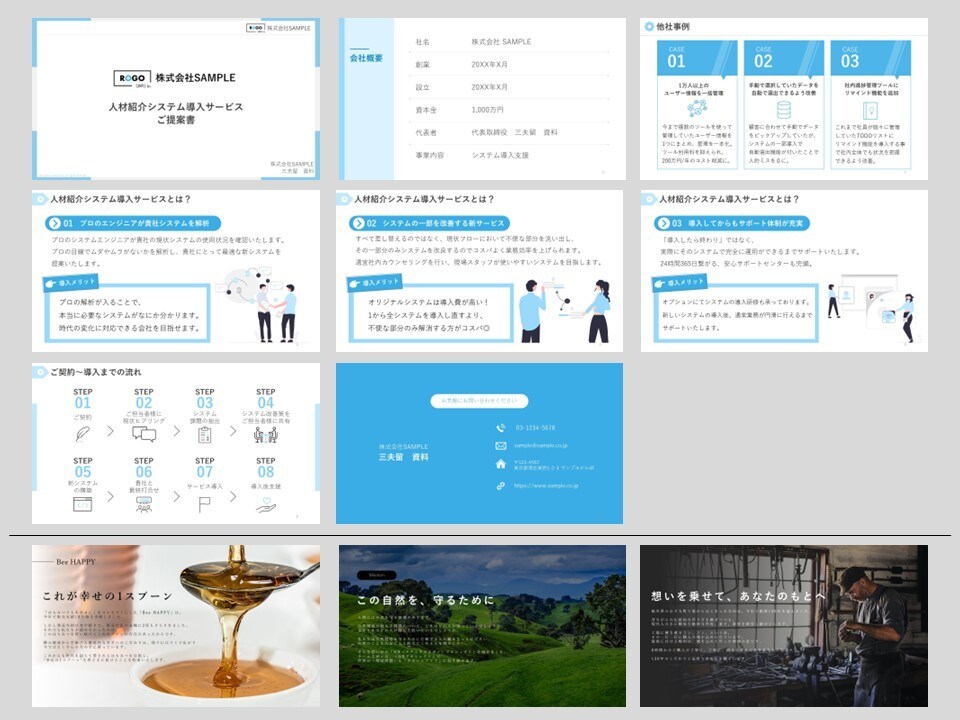Click the これが幸せの1スプーン headline
The width and height of the screenshot is (960, 720).
coord(108,596)
